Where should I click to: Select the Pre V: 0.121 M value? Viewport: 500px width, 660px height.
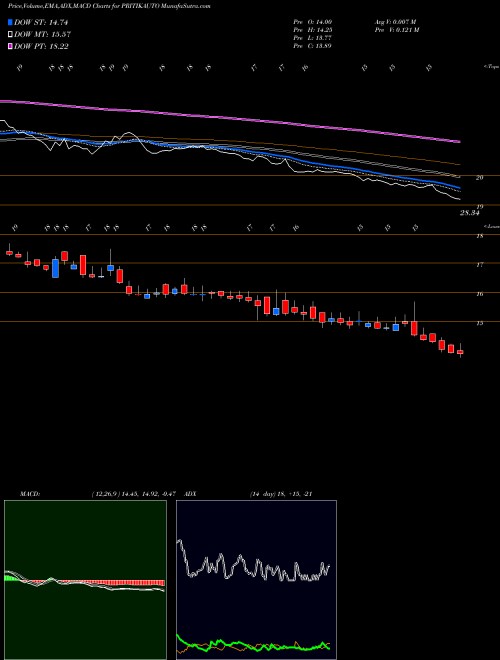click(x=398, y=30)
